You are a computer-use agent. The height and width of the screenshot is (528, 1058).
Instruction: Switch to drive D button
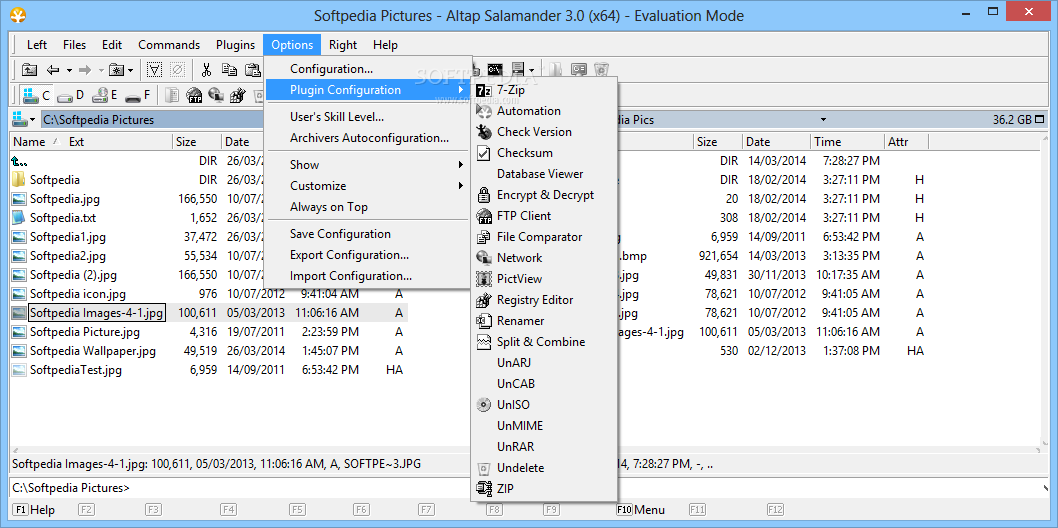[70, 95]
